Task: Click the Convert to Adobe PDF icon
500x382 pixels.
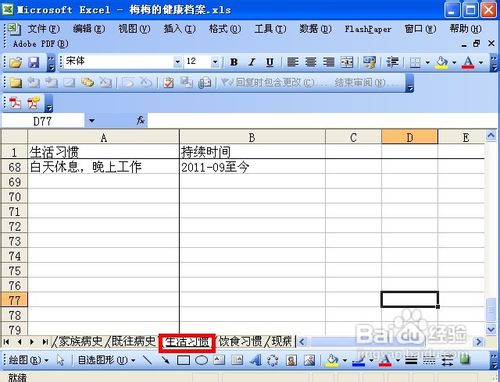Action: coord(15,103)
